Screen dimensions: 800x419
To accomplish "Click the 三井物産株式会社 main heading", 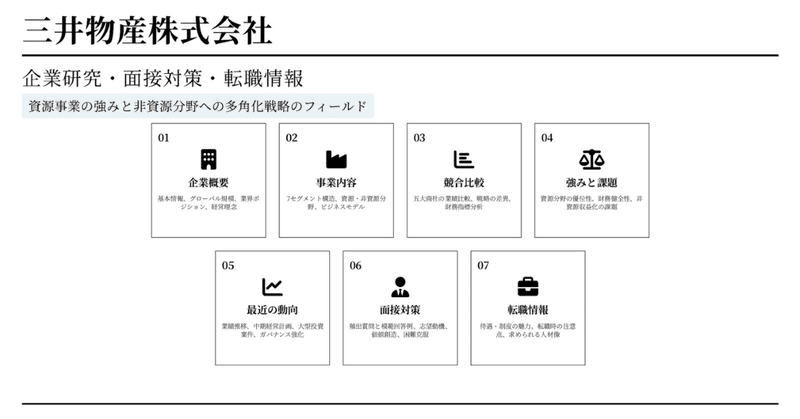I will point(147,31).
